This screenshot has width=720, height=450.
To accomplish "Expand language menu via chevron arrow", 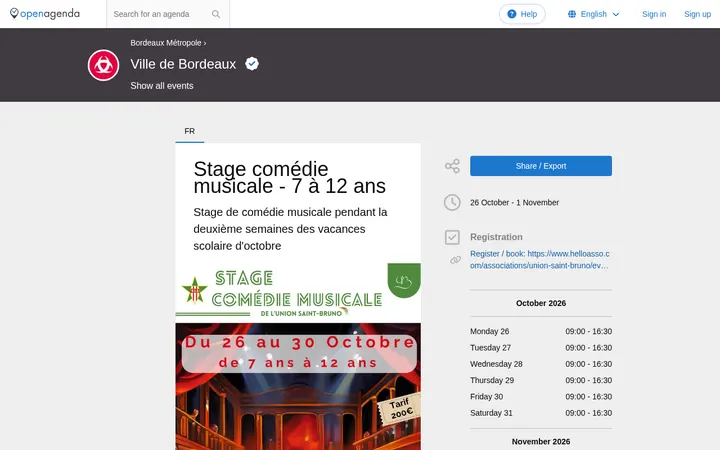I will (616, 14).
